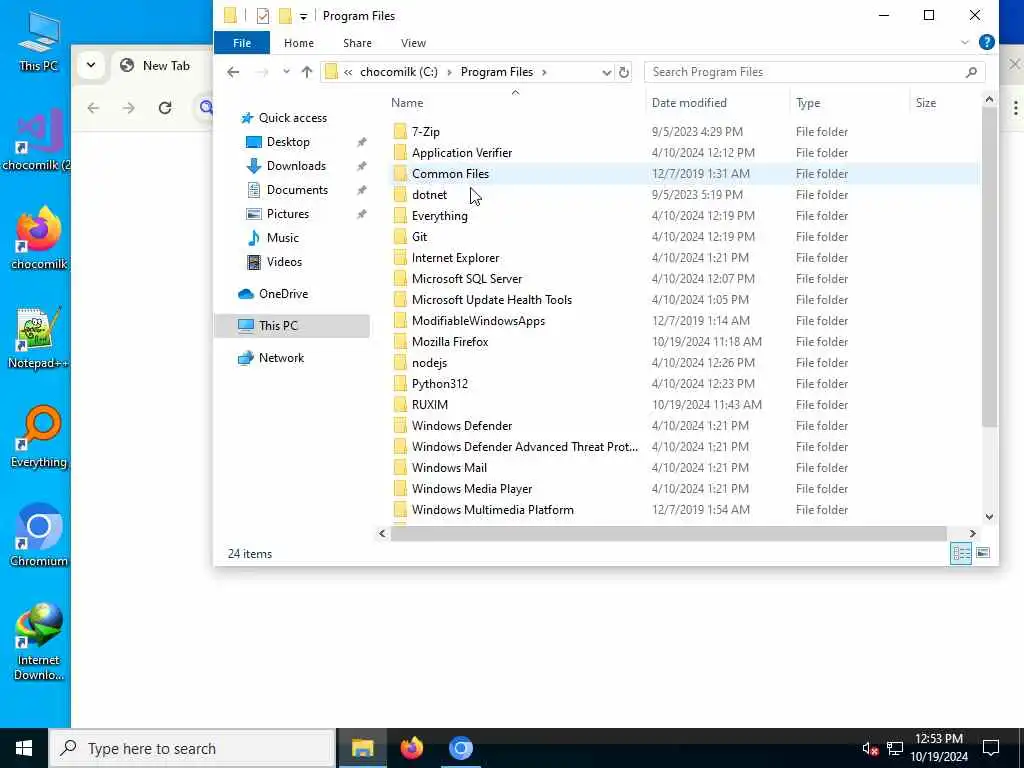Sort by Type column header
This screenshot has height=768, width=1024.
coord(808,103)
